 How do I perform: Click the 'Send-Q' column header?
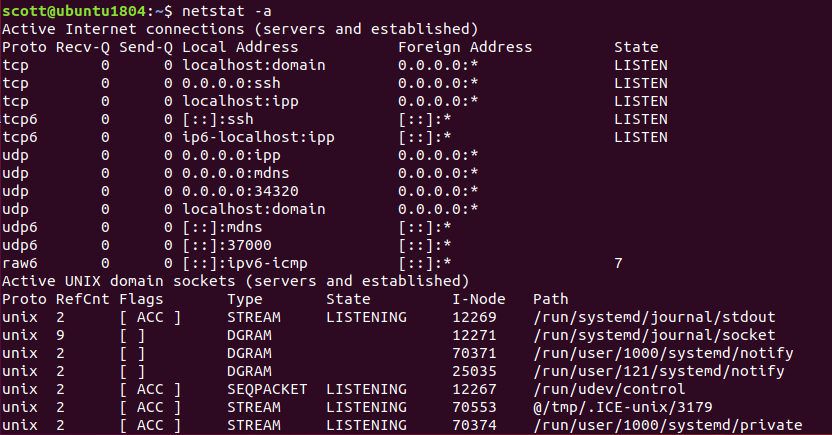(146, 47)
